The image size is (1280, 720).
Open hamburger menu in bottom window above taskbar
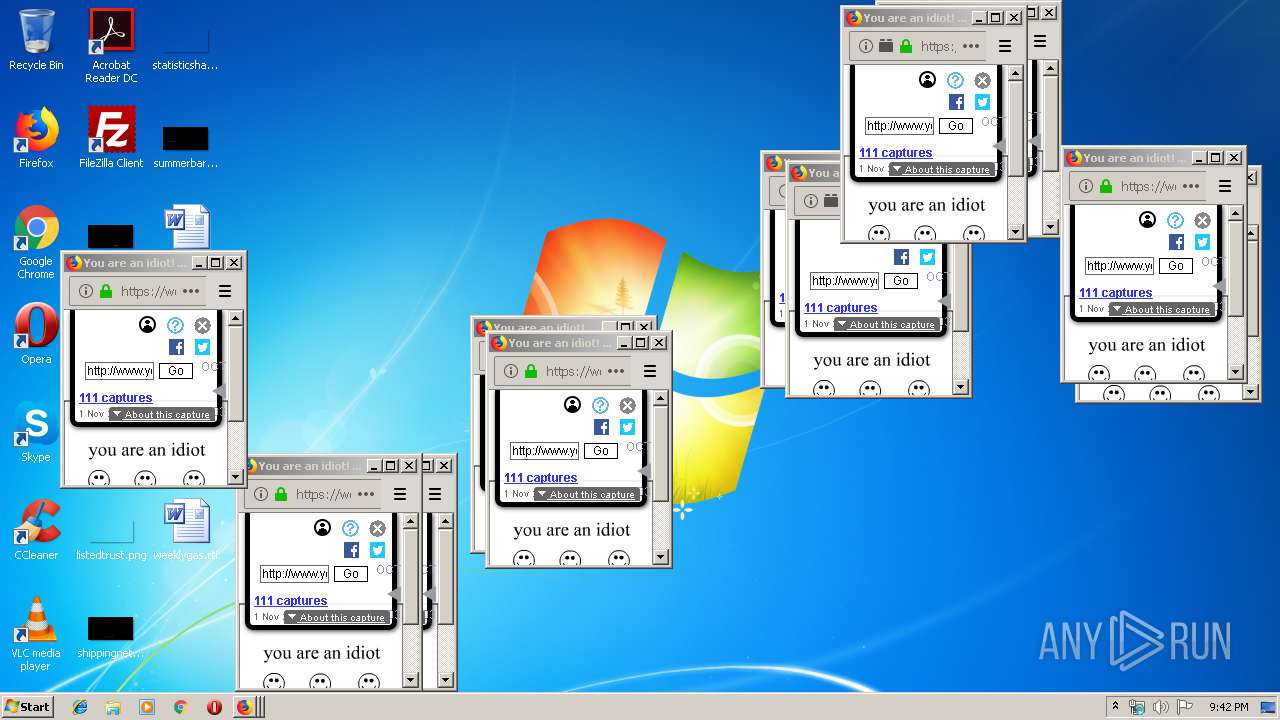400,494
